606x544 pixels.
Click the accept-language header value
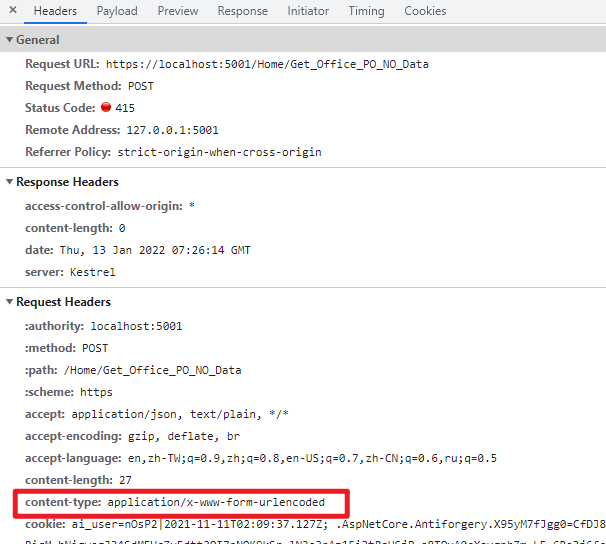(x=312, y=458)
